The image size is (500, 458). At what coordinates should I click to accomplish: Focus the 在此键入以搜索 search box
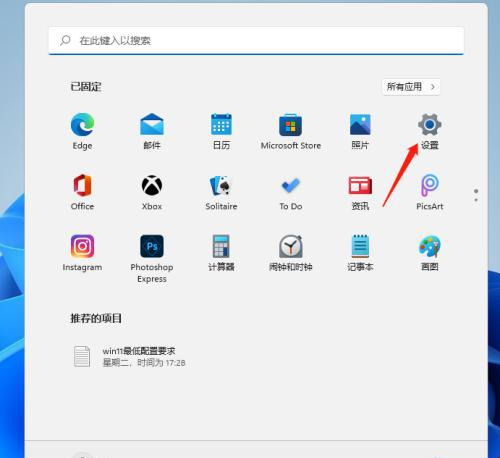pos(256,41)
